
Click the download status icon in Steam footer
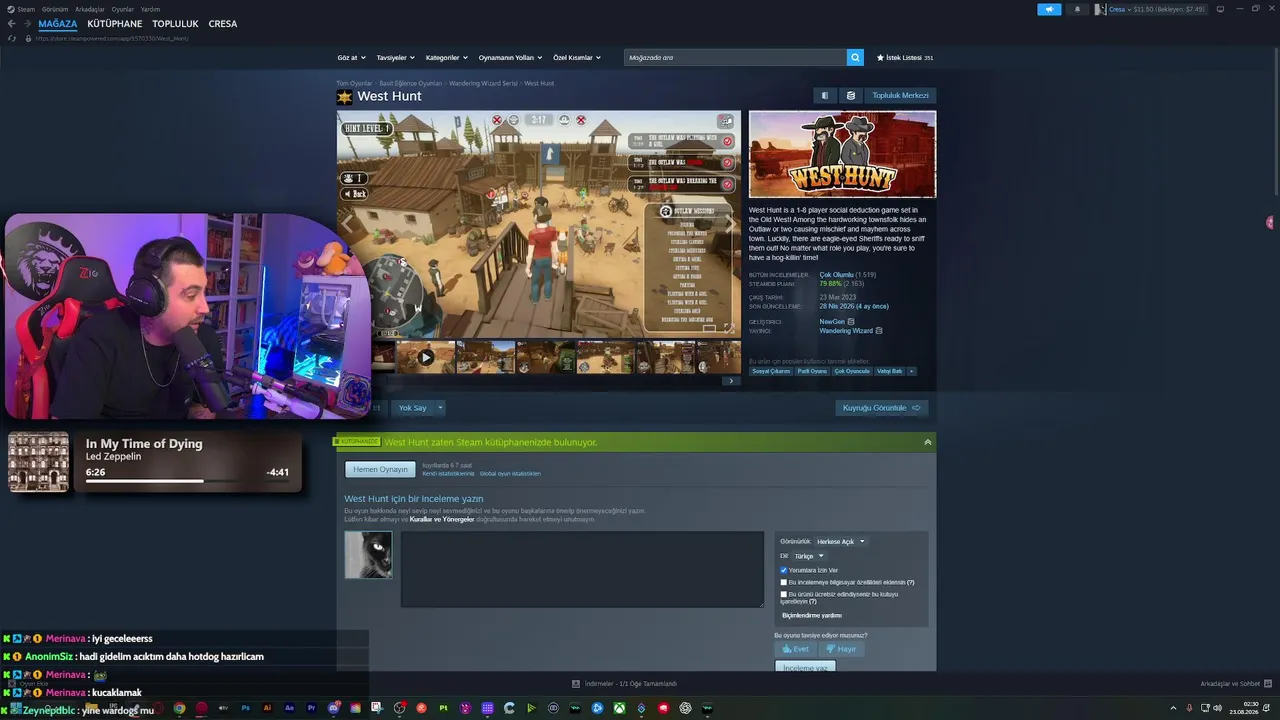tap(576, 684)
